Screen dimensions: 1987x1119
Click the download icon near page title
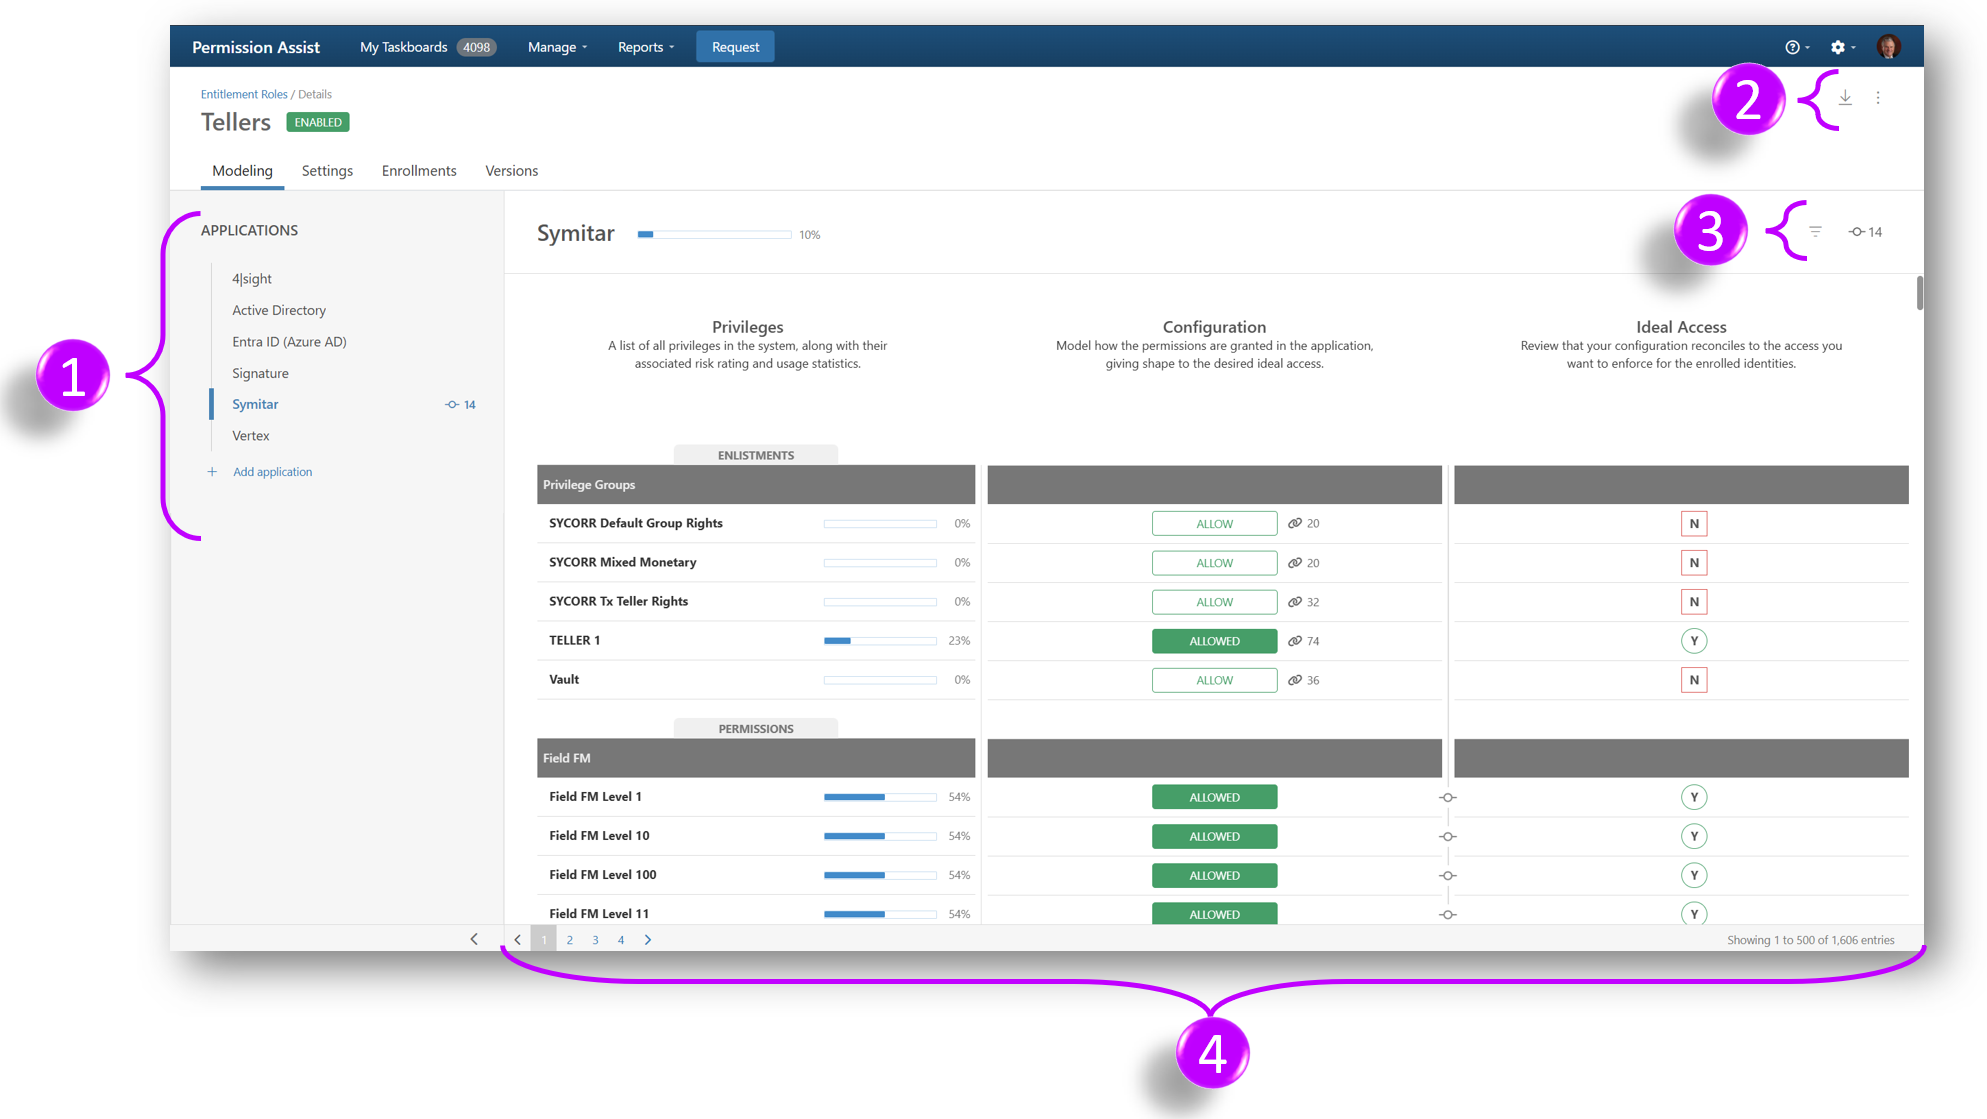pyautogui.click(x=1845, y=97)
